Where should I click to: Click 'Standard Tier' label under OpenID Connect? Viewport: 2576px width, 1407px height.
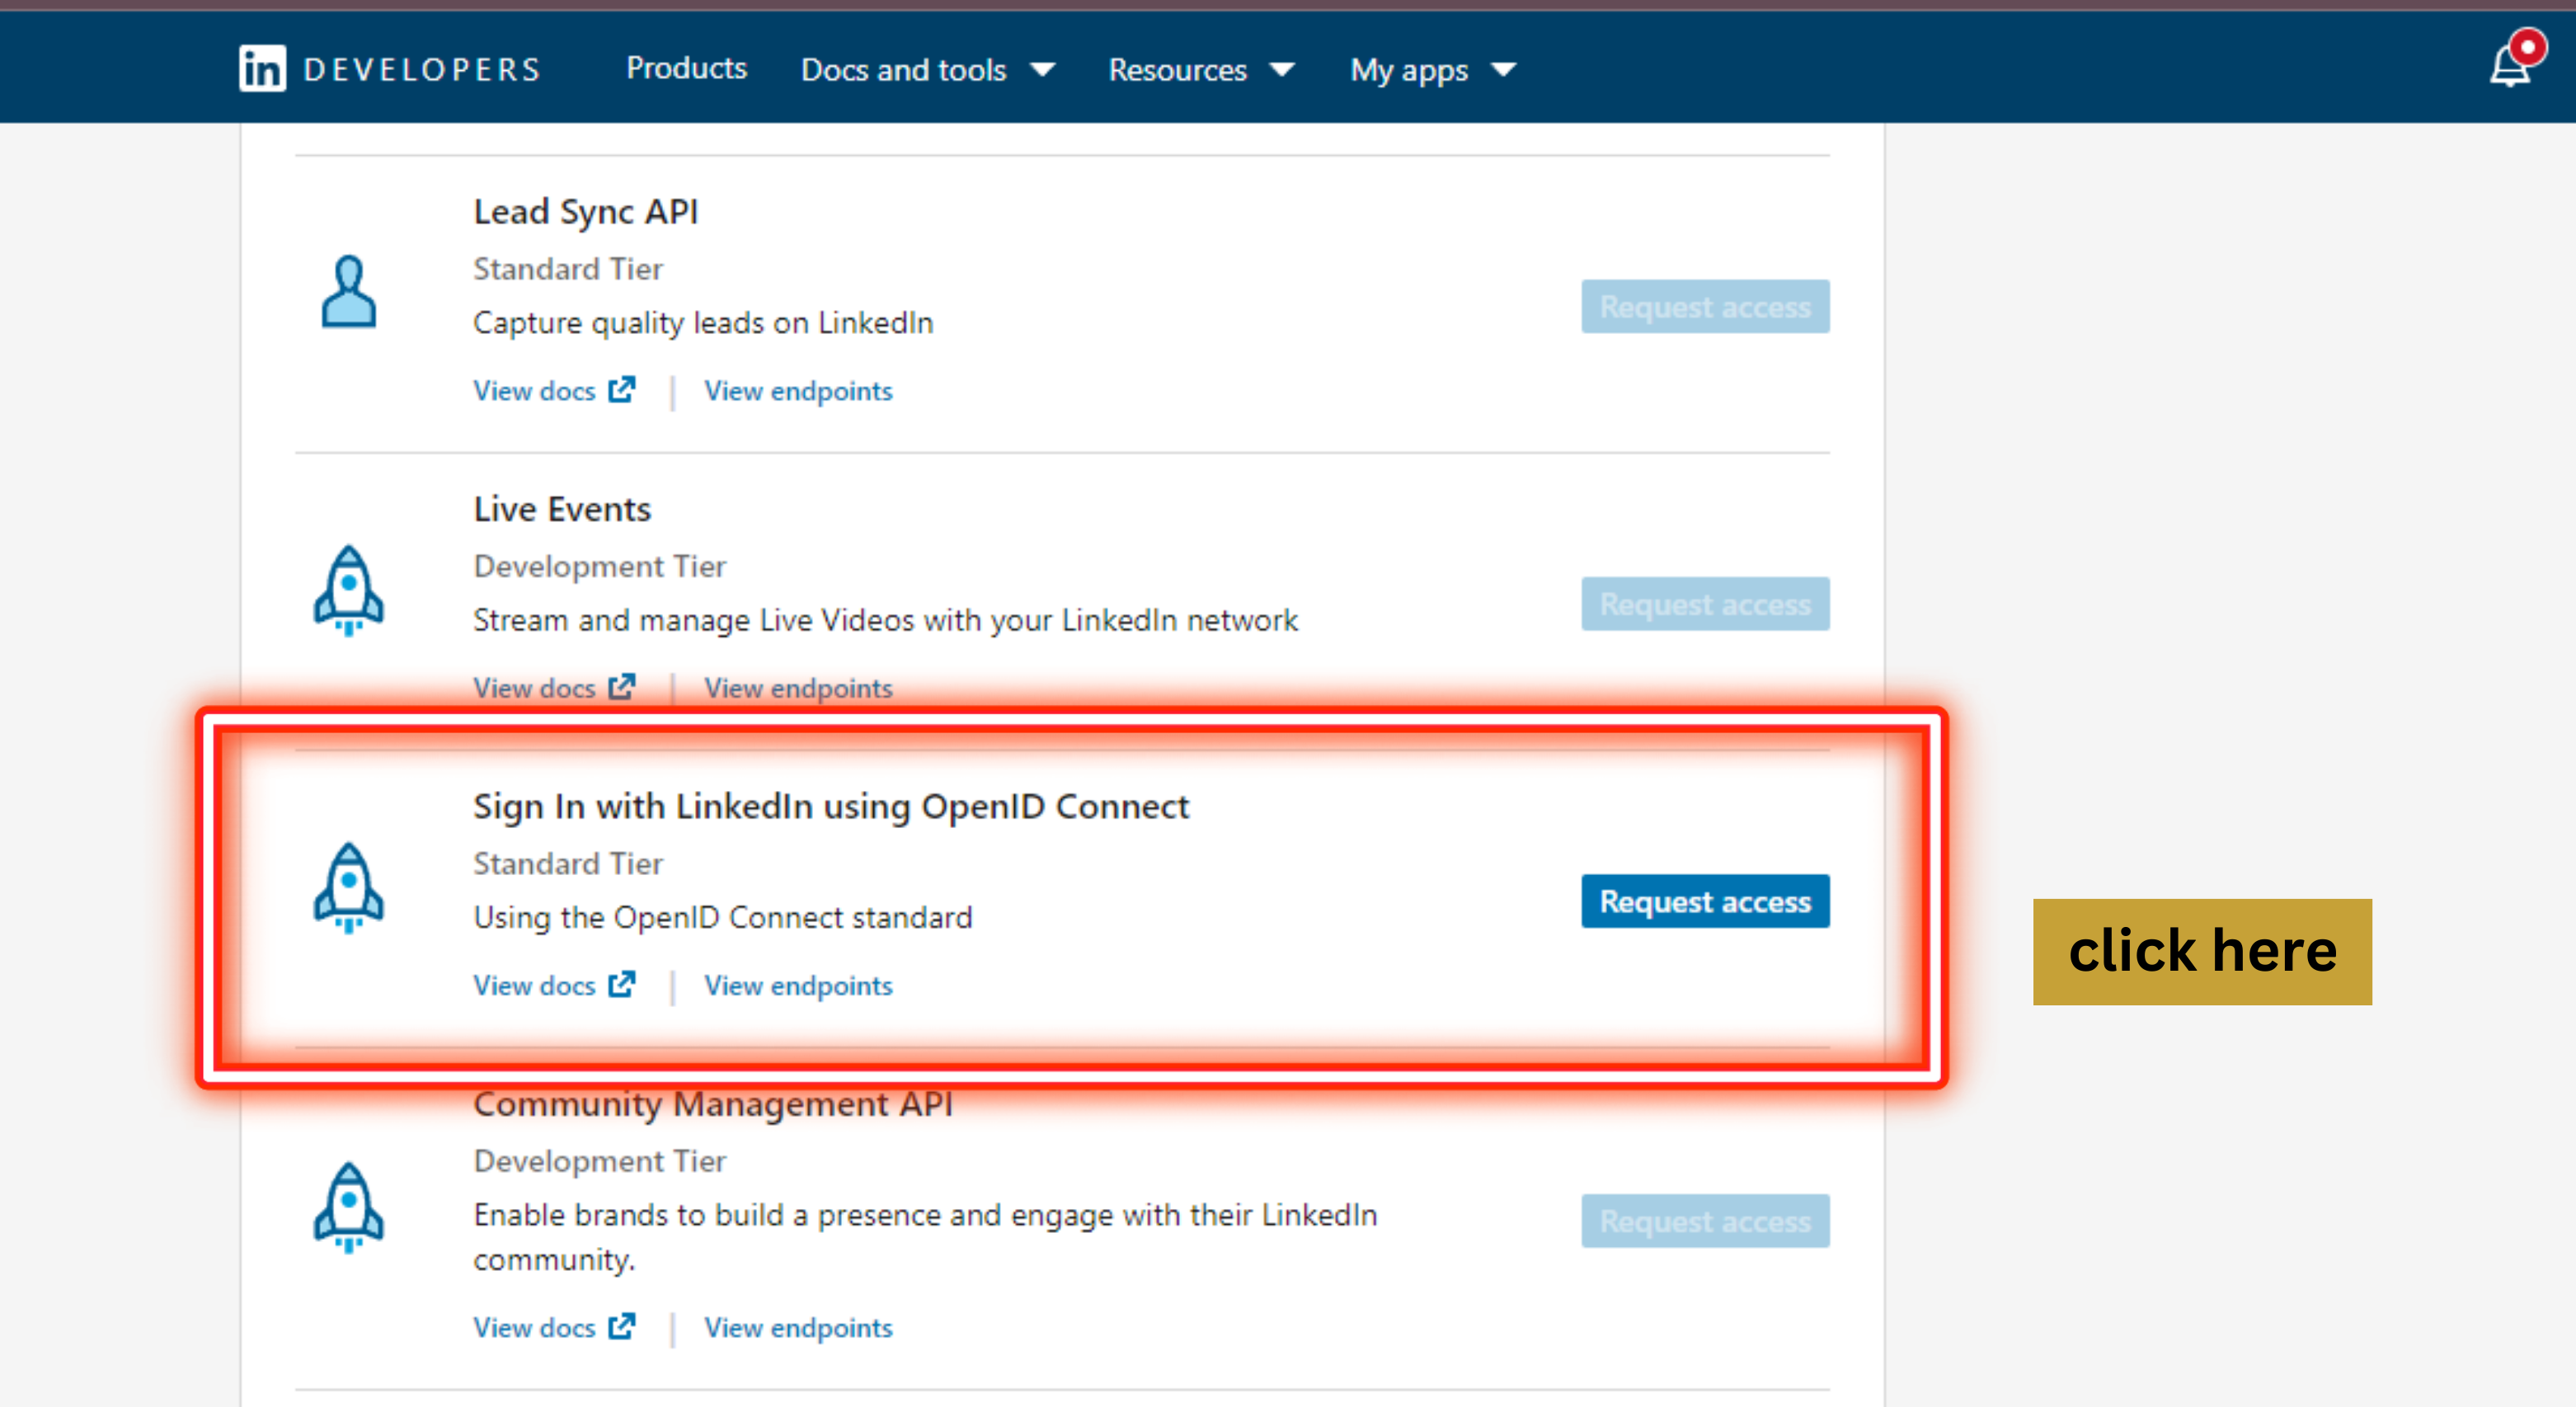[568, 863]
